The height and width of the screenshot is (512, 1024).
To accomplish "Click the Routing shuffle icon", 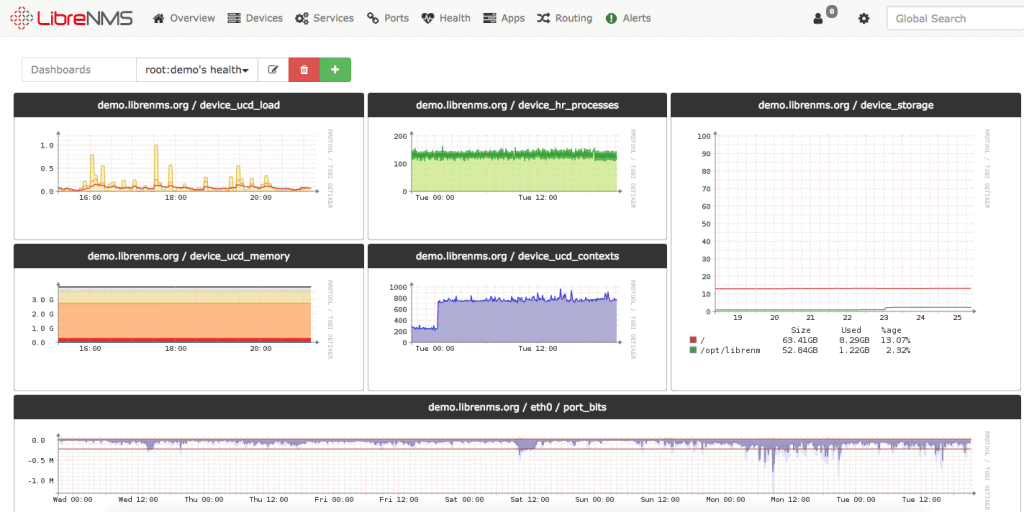I will [543, 18].
